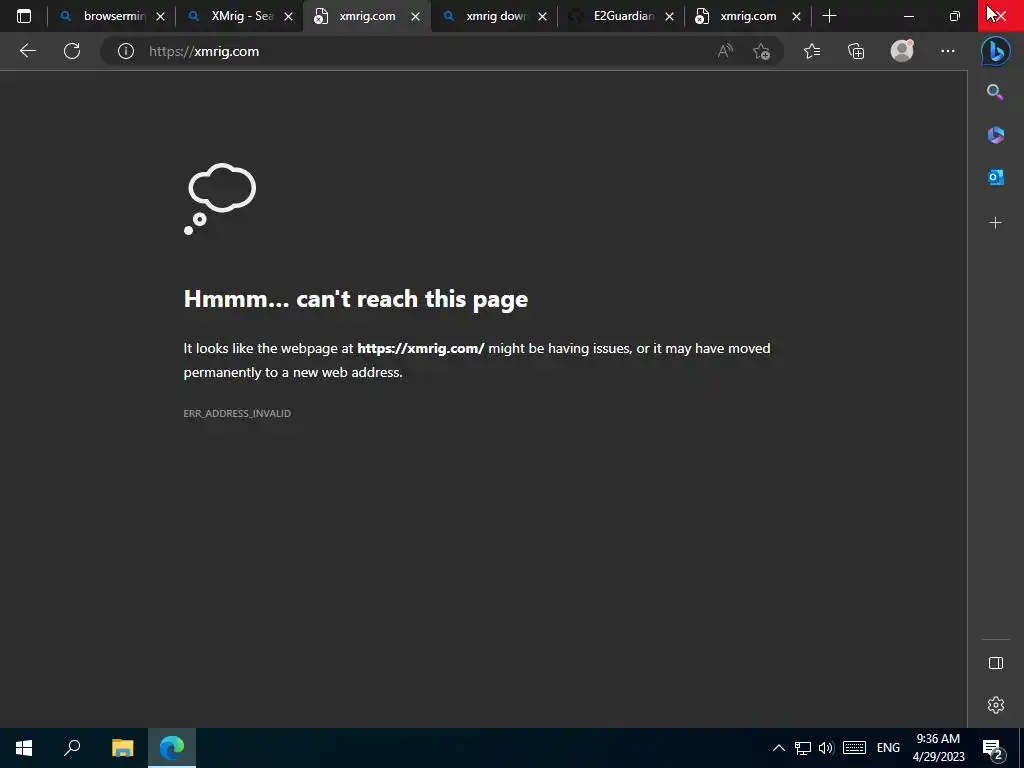
Task: Open the Favorites list
Action: 812,51
